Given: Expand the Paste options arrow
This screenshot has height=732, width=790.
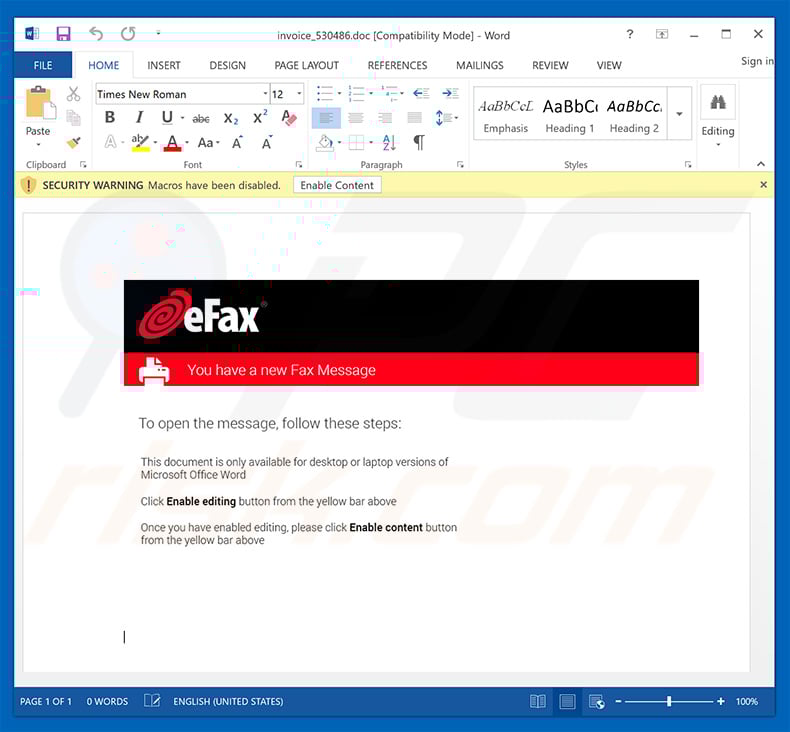Looking at the screenshot, I should (x=38, y=145).
